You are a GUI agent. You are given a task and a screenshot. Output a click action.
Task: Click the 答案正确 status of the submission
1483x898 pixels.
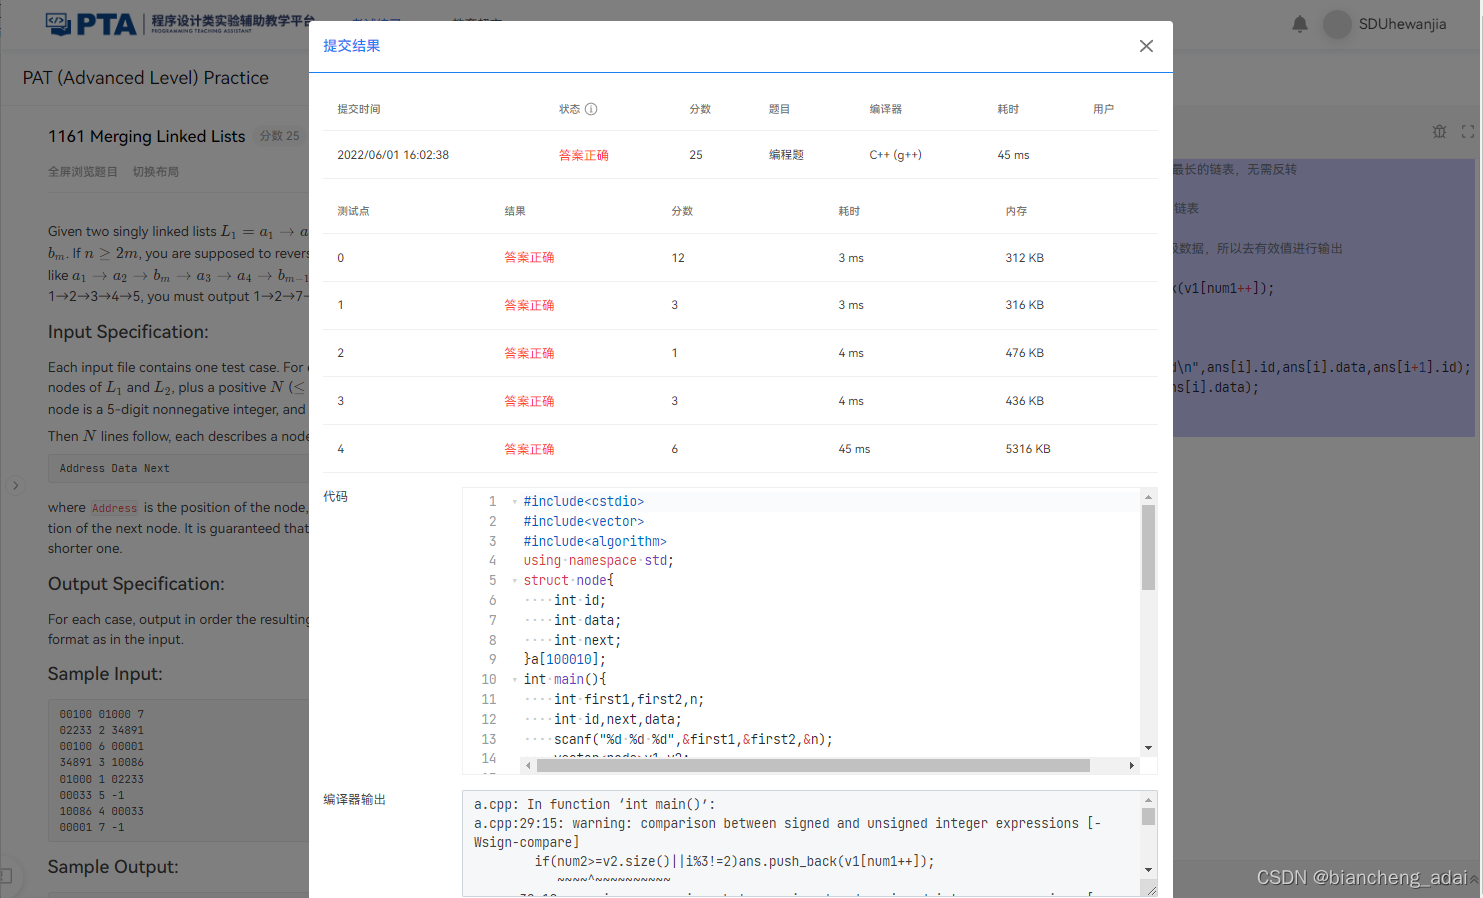click(x=583, y=155)
